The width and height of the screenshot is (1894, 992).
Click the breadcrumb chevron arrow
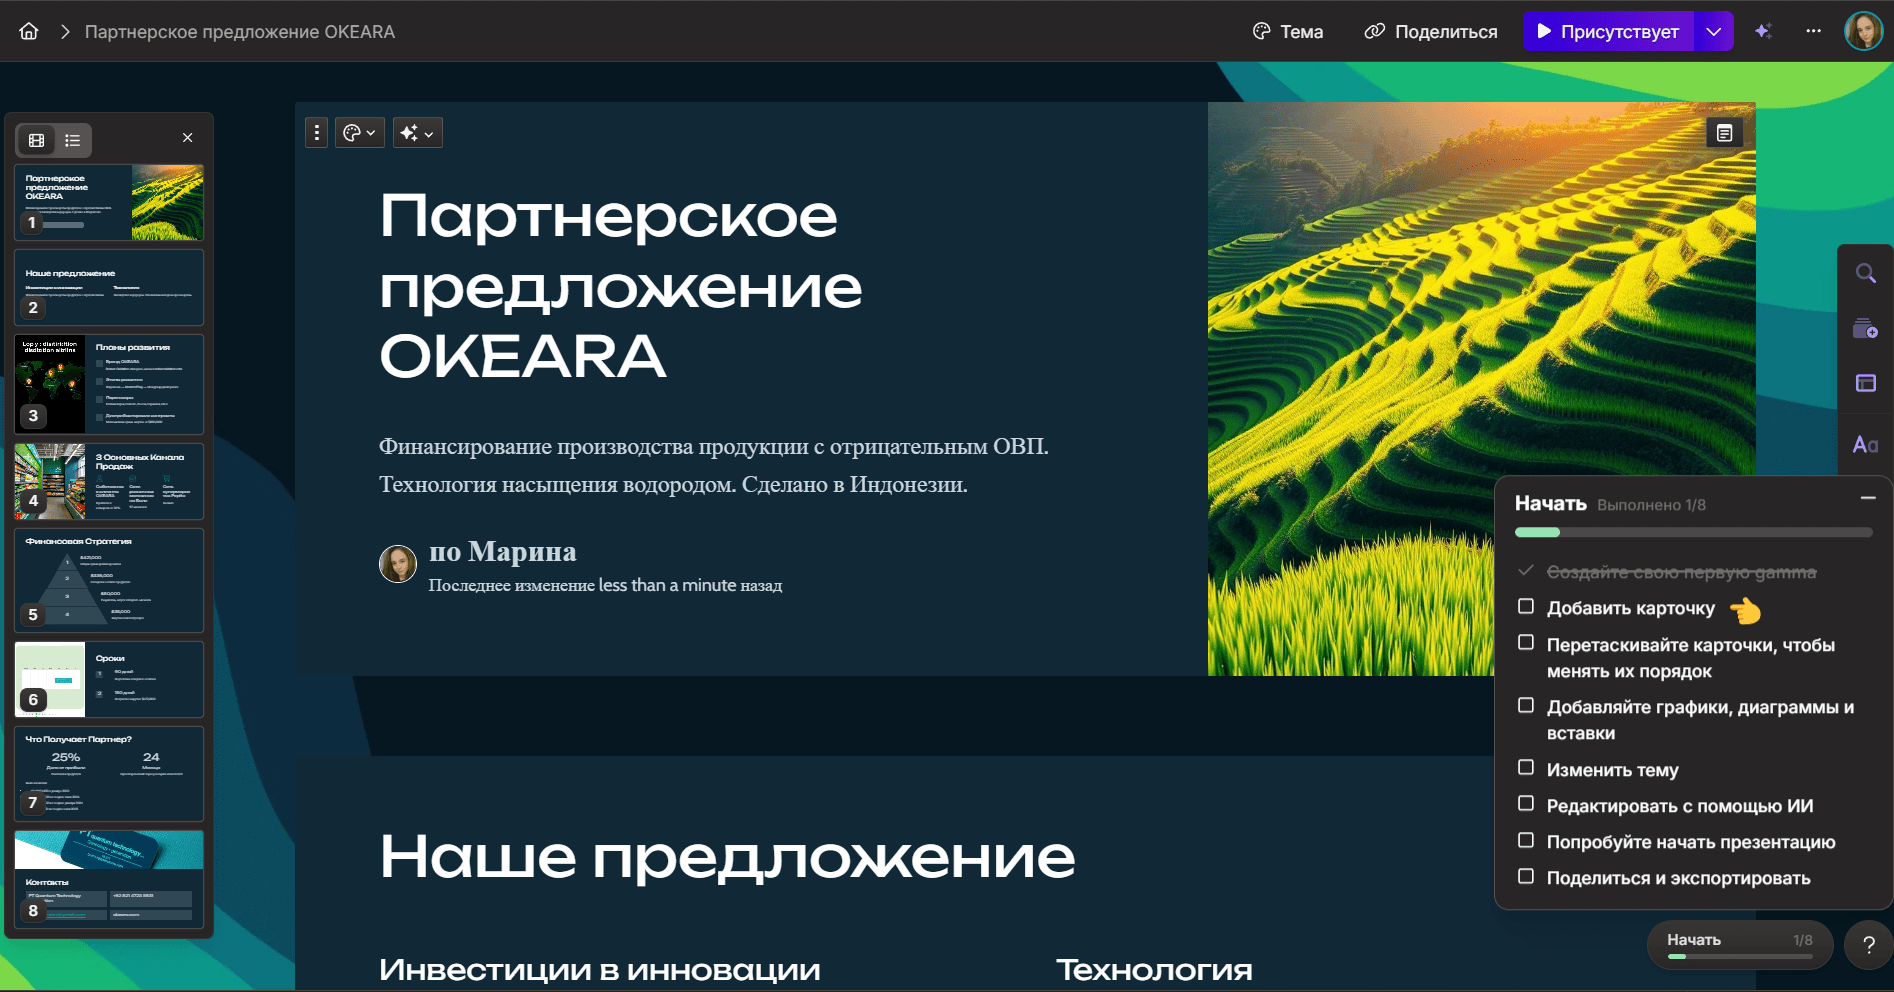coord(65,32)
